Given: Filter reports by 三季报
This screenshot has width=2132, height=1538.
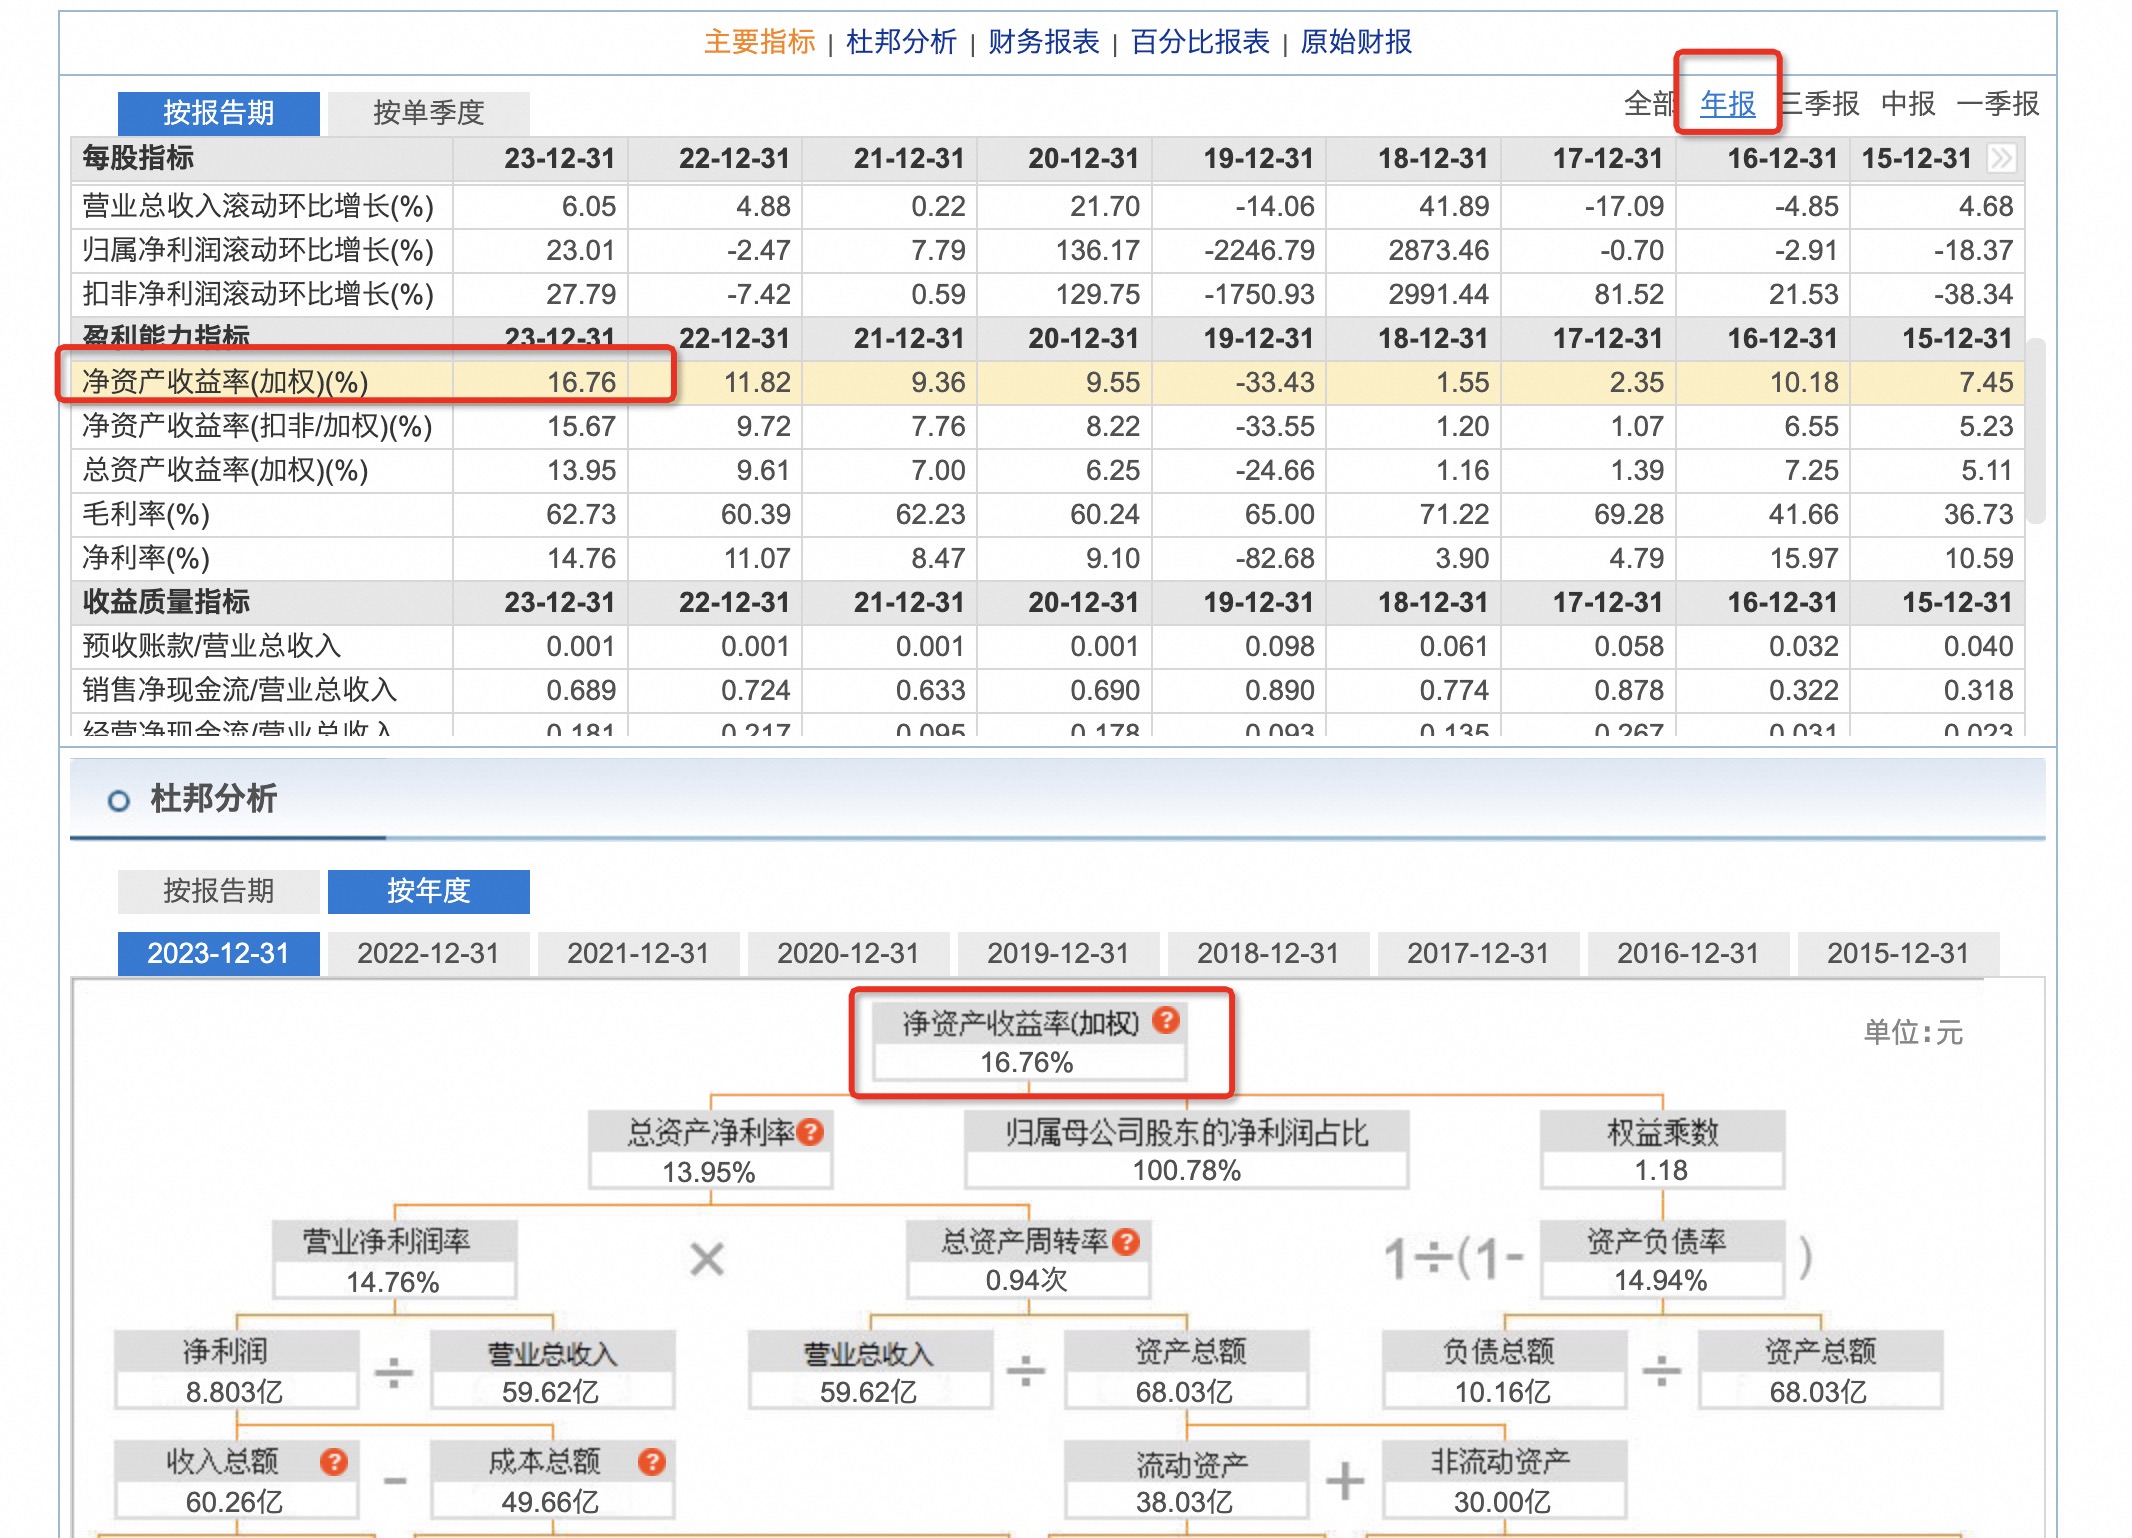Looking at the screenshot, I should coord(1819,104).
